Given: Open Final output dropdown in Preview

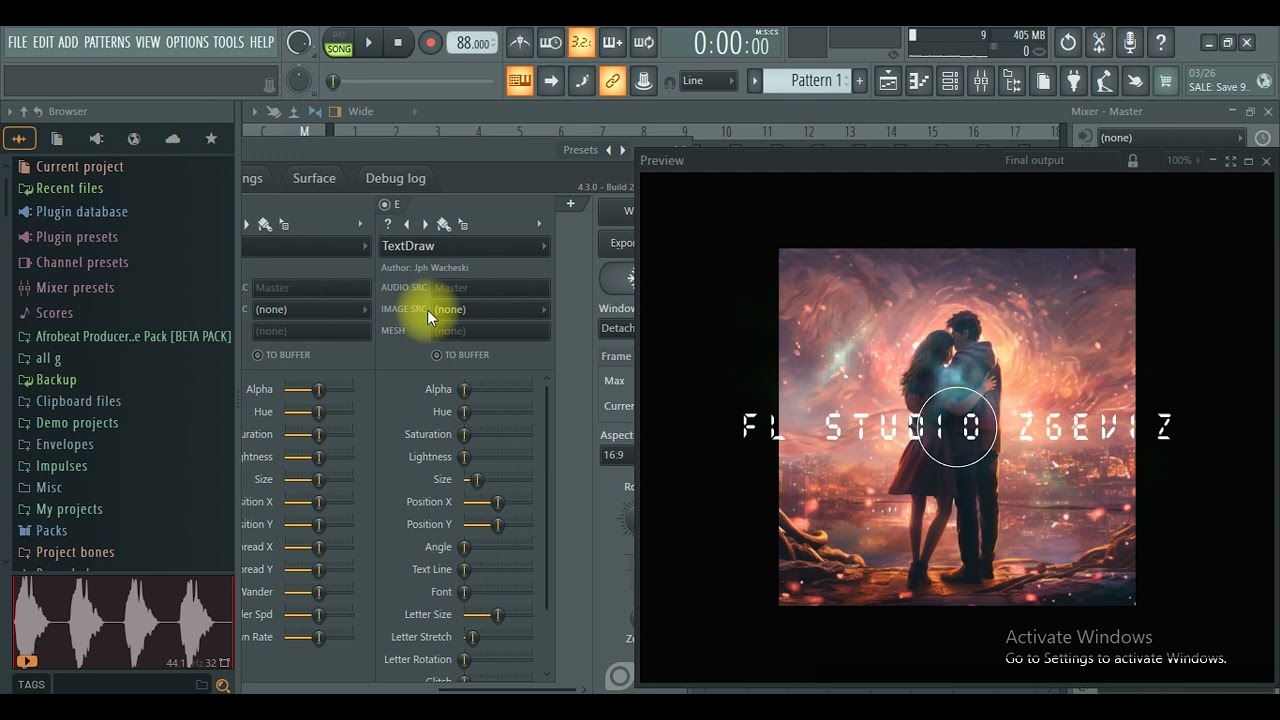Looking at the screenshot, I should click(x=1034, y=161).
